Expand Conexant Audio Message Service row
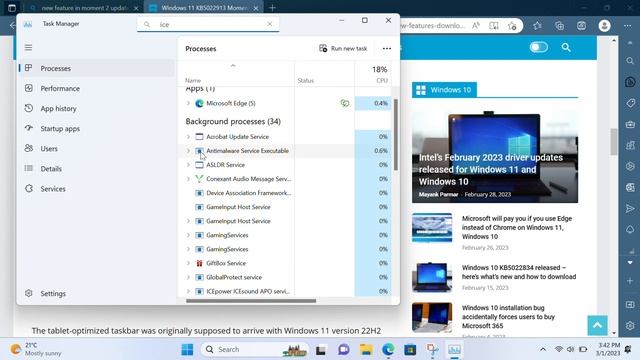This screenshot has width=640, height=360. coord(188,179)
